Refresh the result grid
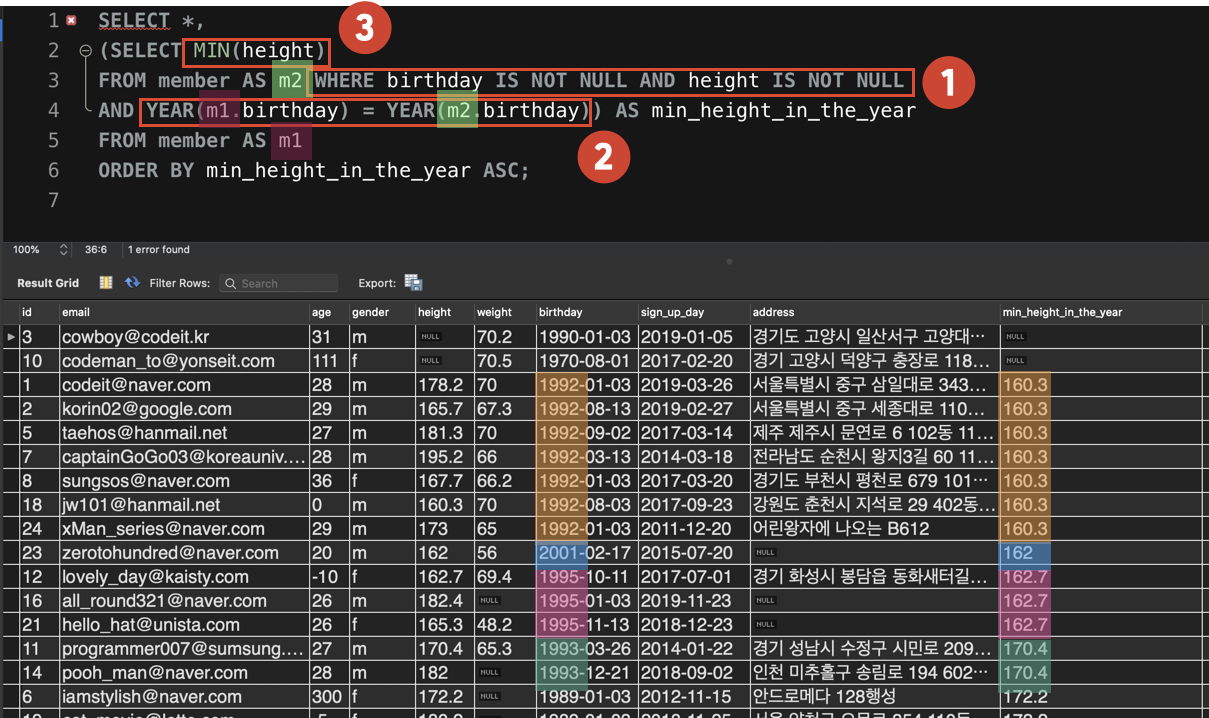 (x=132, y=283)
